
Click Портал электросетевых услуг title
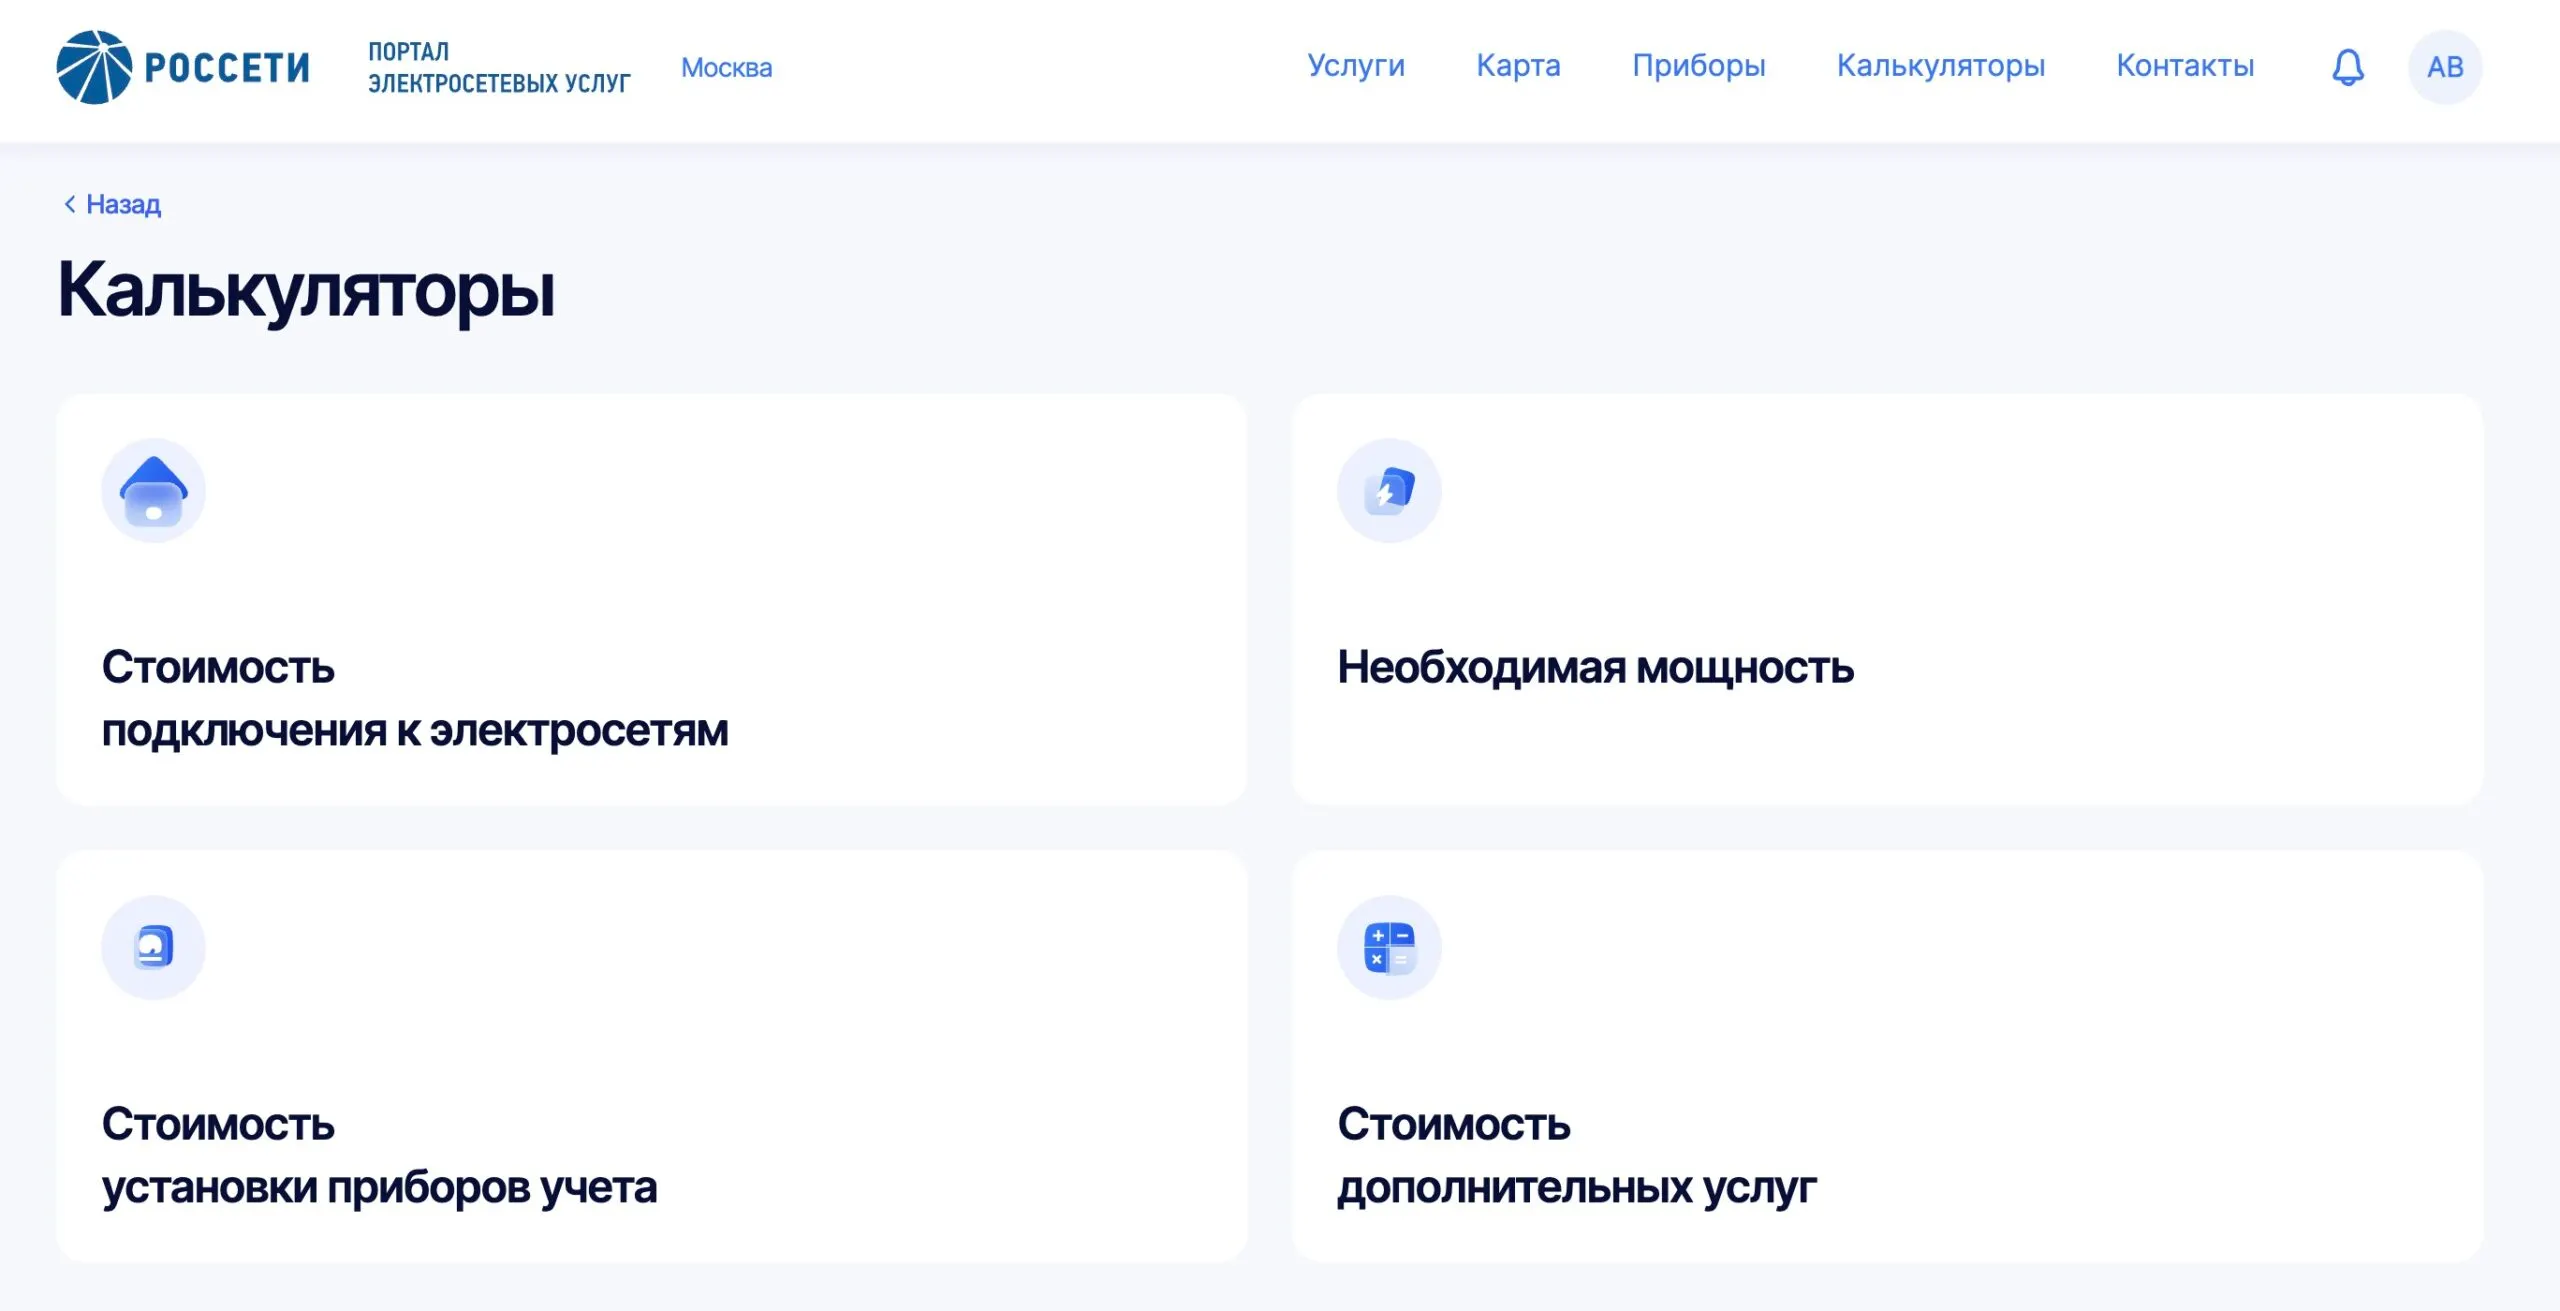pyautogui.click(x=498, y=67)
